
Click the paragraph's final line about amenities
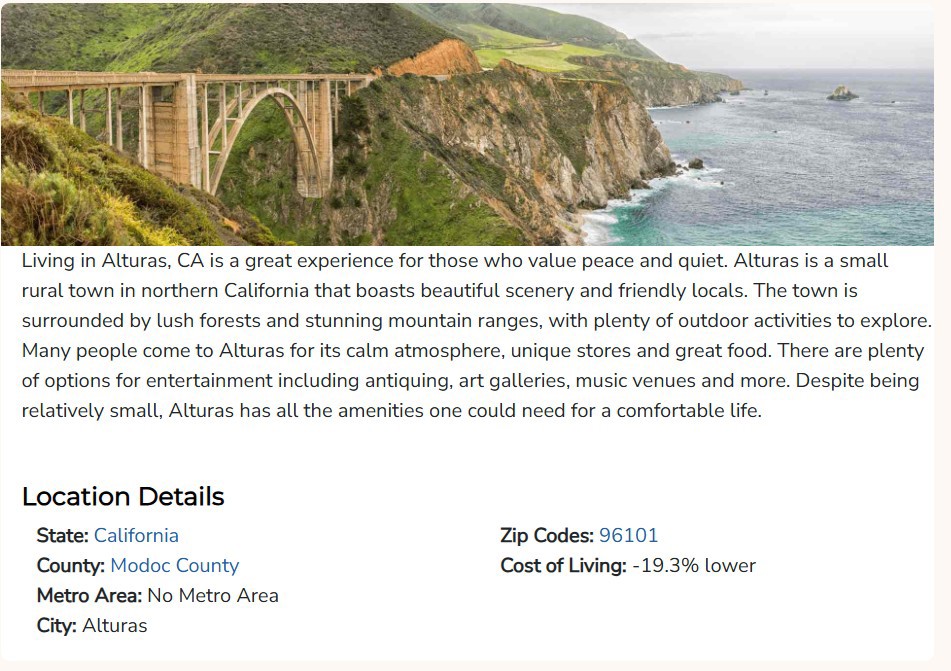pyautogui.click(x=391, y=411)
